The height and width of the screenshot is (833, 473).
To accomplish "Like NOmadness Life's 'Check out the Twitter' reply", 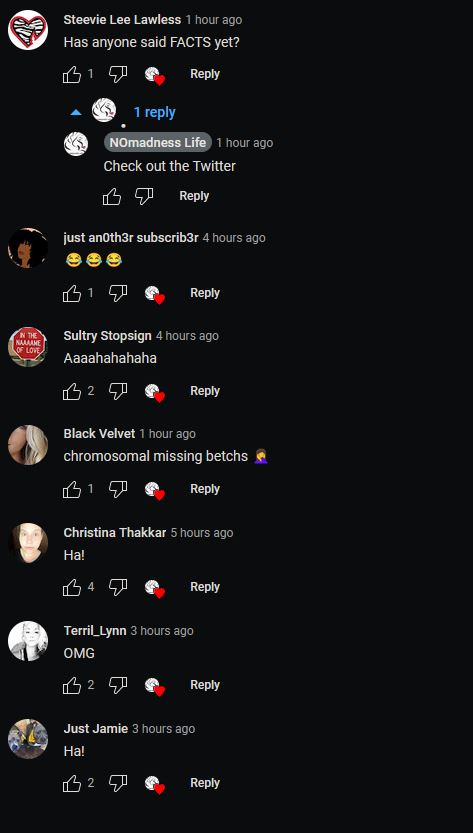I will tap(112, 197).
